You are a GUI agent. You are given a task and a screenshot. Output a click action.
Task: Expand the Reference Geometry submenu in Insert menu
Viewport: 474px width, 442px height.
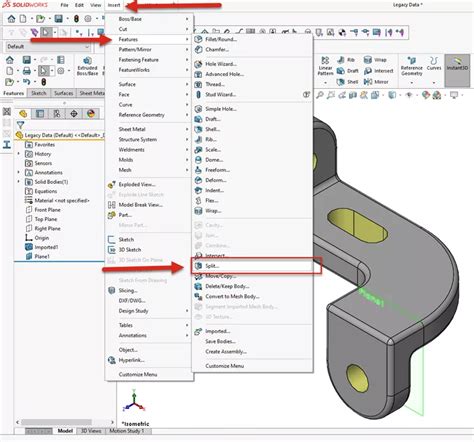point(149,115)
